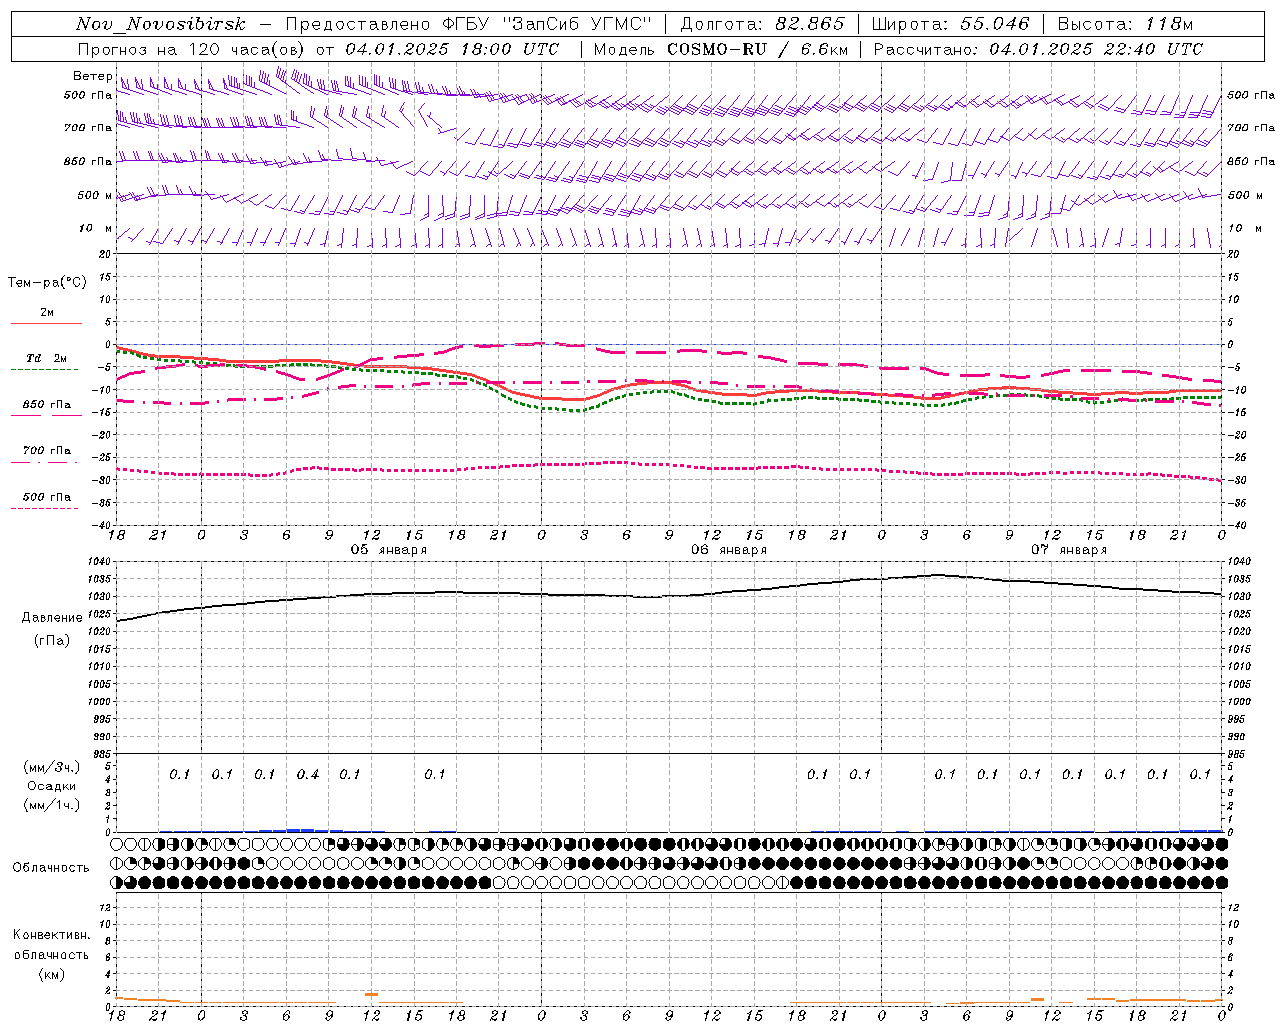Click the 'Предоставлено ФГБУ "ЗапСиб УГМС"' text
This screenshot has width=1280, height=1024.
pyautogui.click(x=469, y=24)
